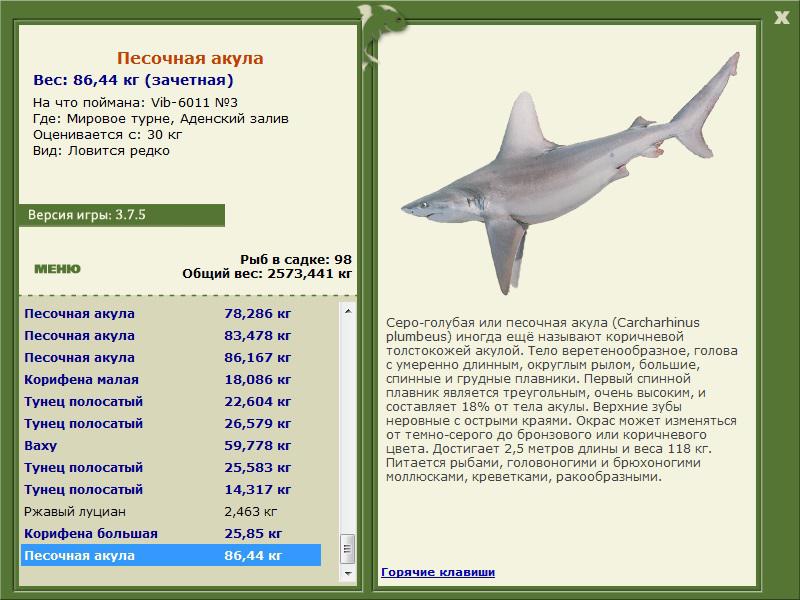Click the Вес: 86,44 кг (зачетная) text

click(133, 80)
